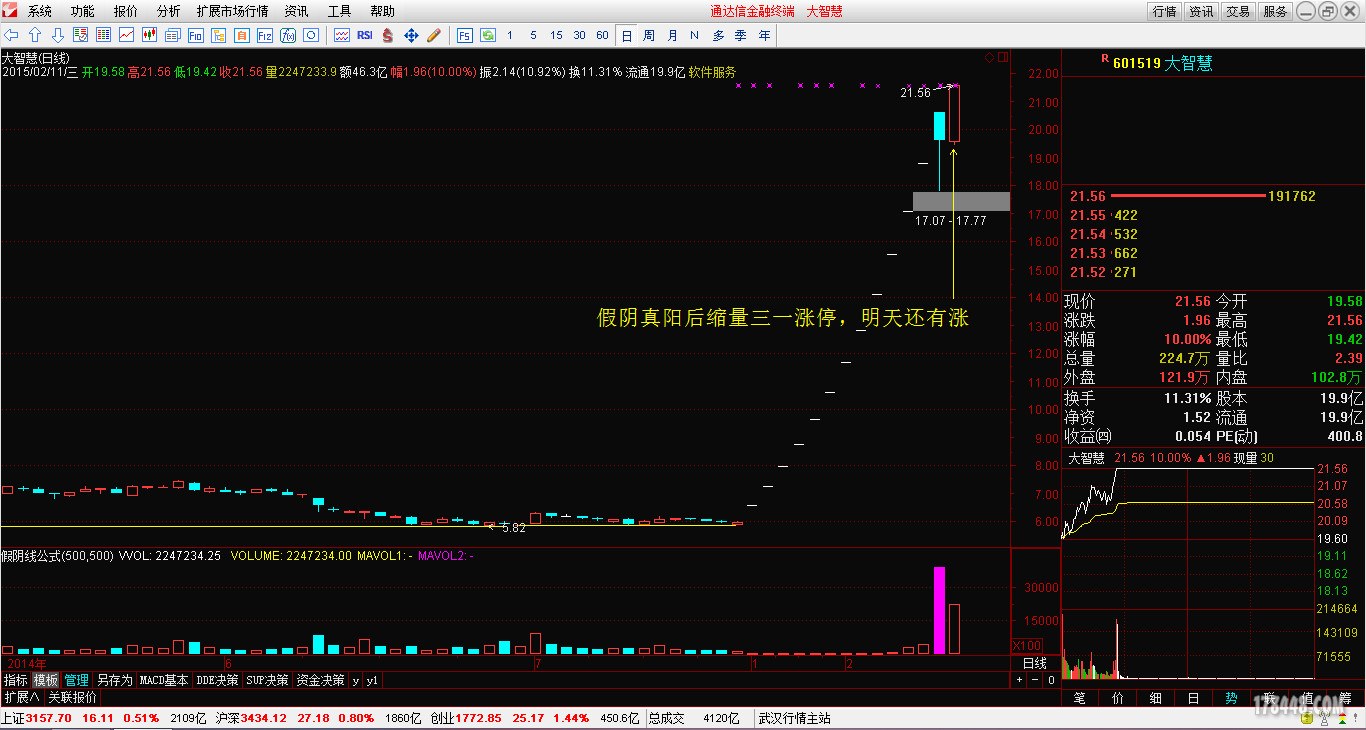Select the blue move crosshair icon
The height and width of the screenshot is (730, 1366).
pyautogui.click(x=411, y=35)
